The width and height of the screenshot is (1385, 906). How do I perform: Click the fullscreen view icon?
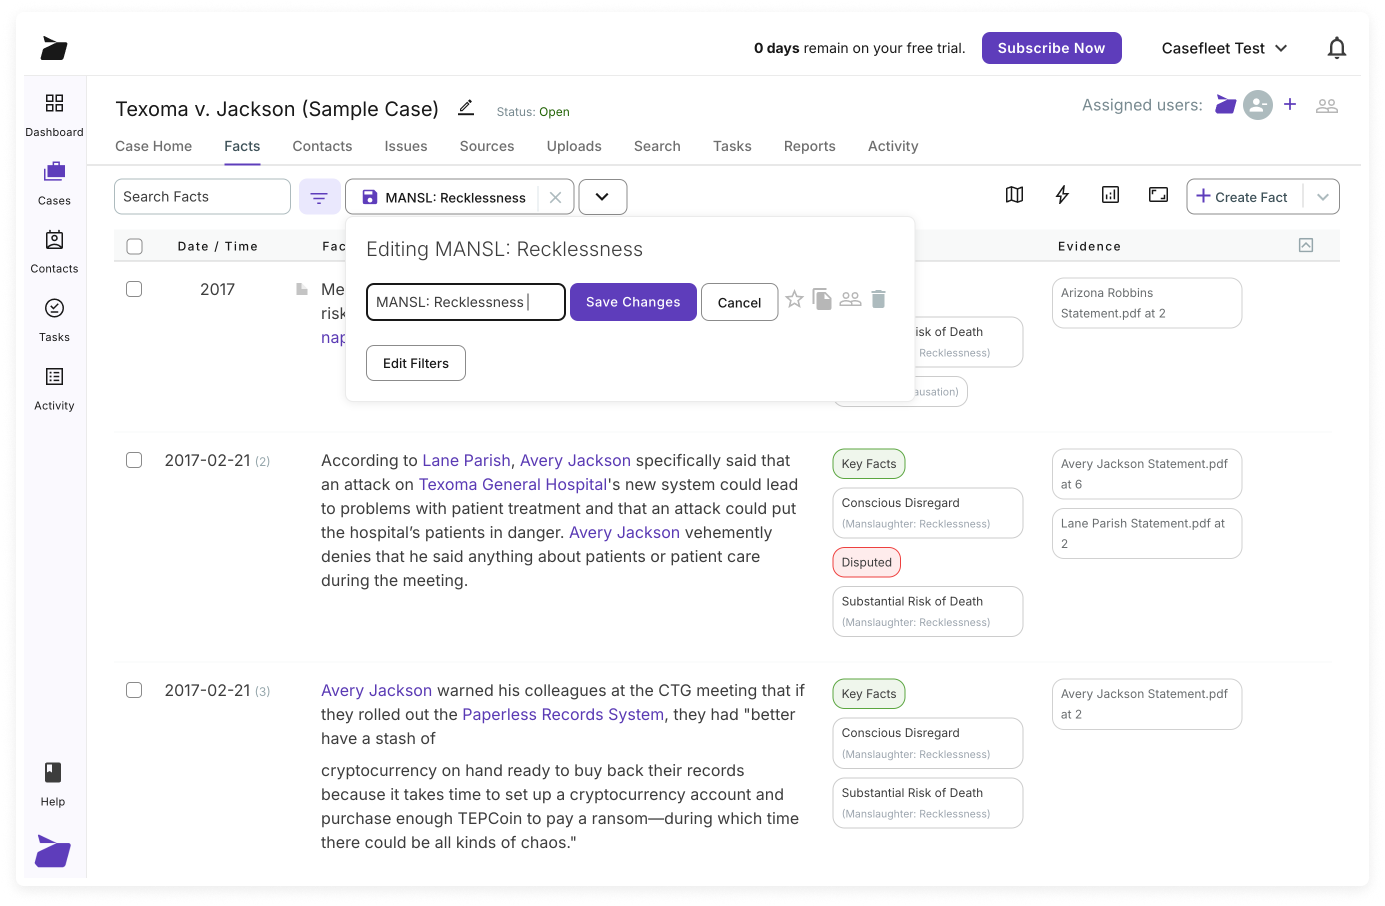point(1158,195)
